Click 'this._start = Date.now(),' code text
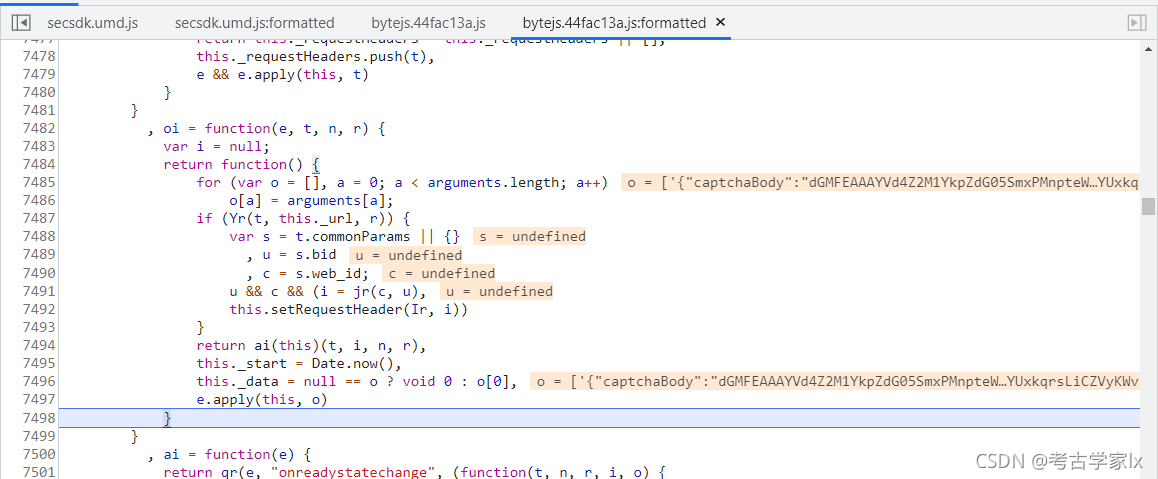 pos(298,363)
